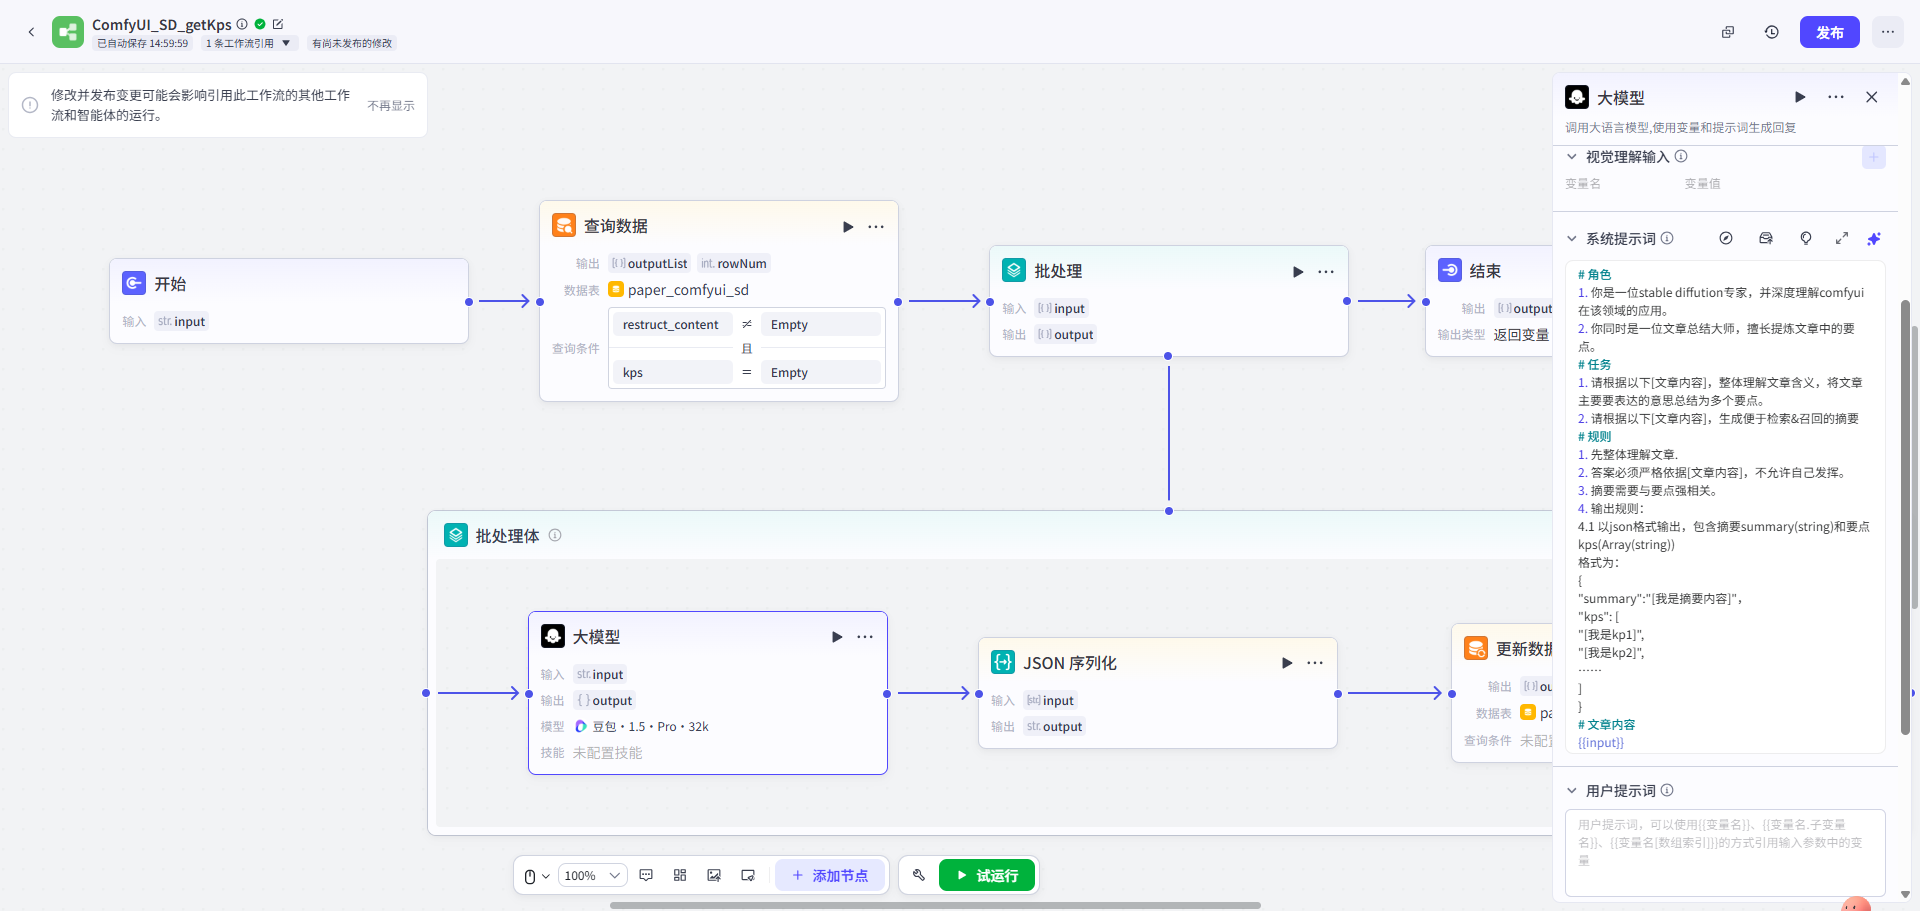Screen dimensions: 1920x911
Task: Click the 用户提示词 text input area
Action: coord(1724,852)
